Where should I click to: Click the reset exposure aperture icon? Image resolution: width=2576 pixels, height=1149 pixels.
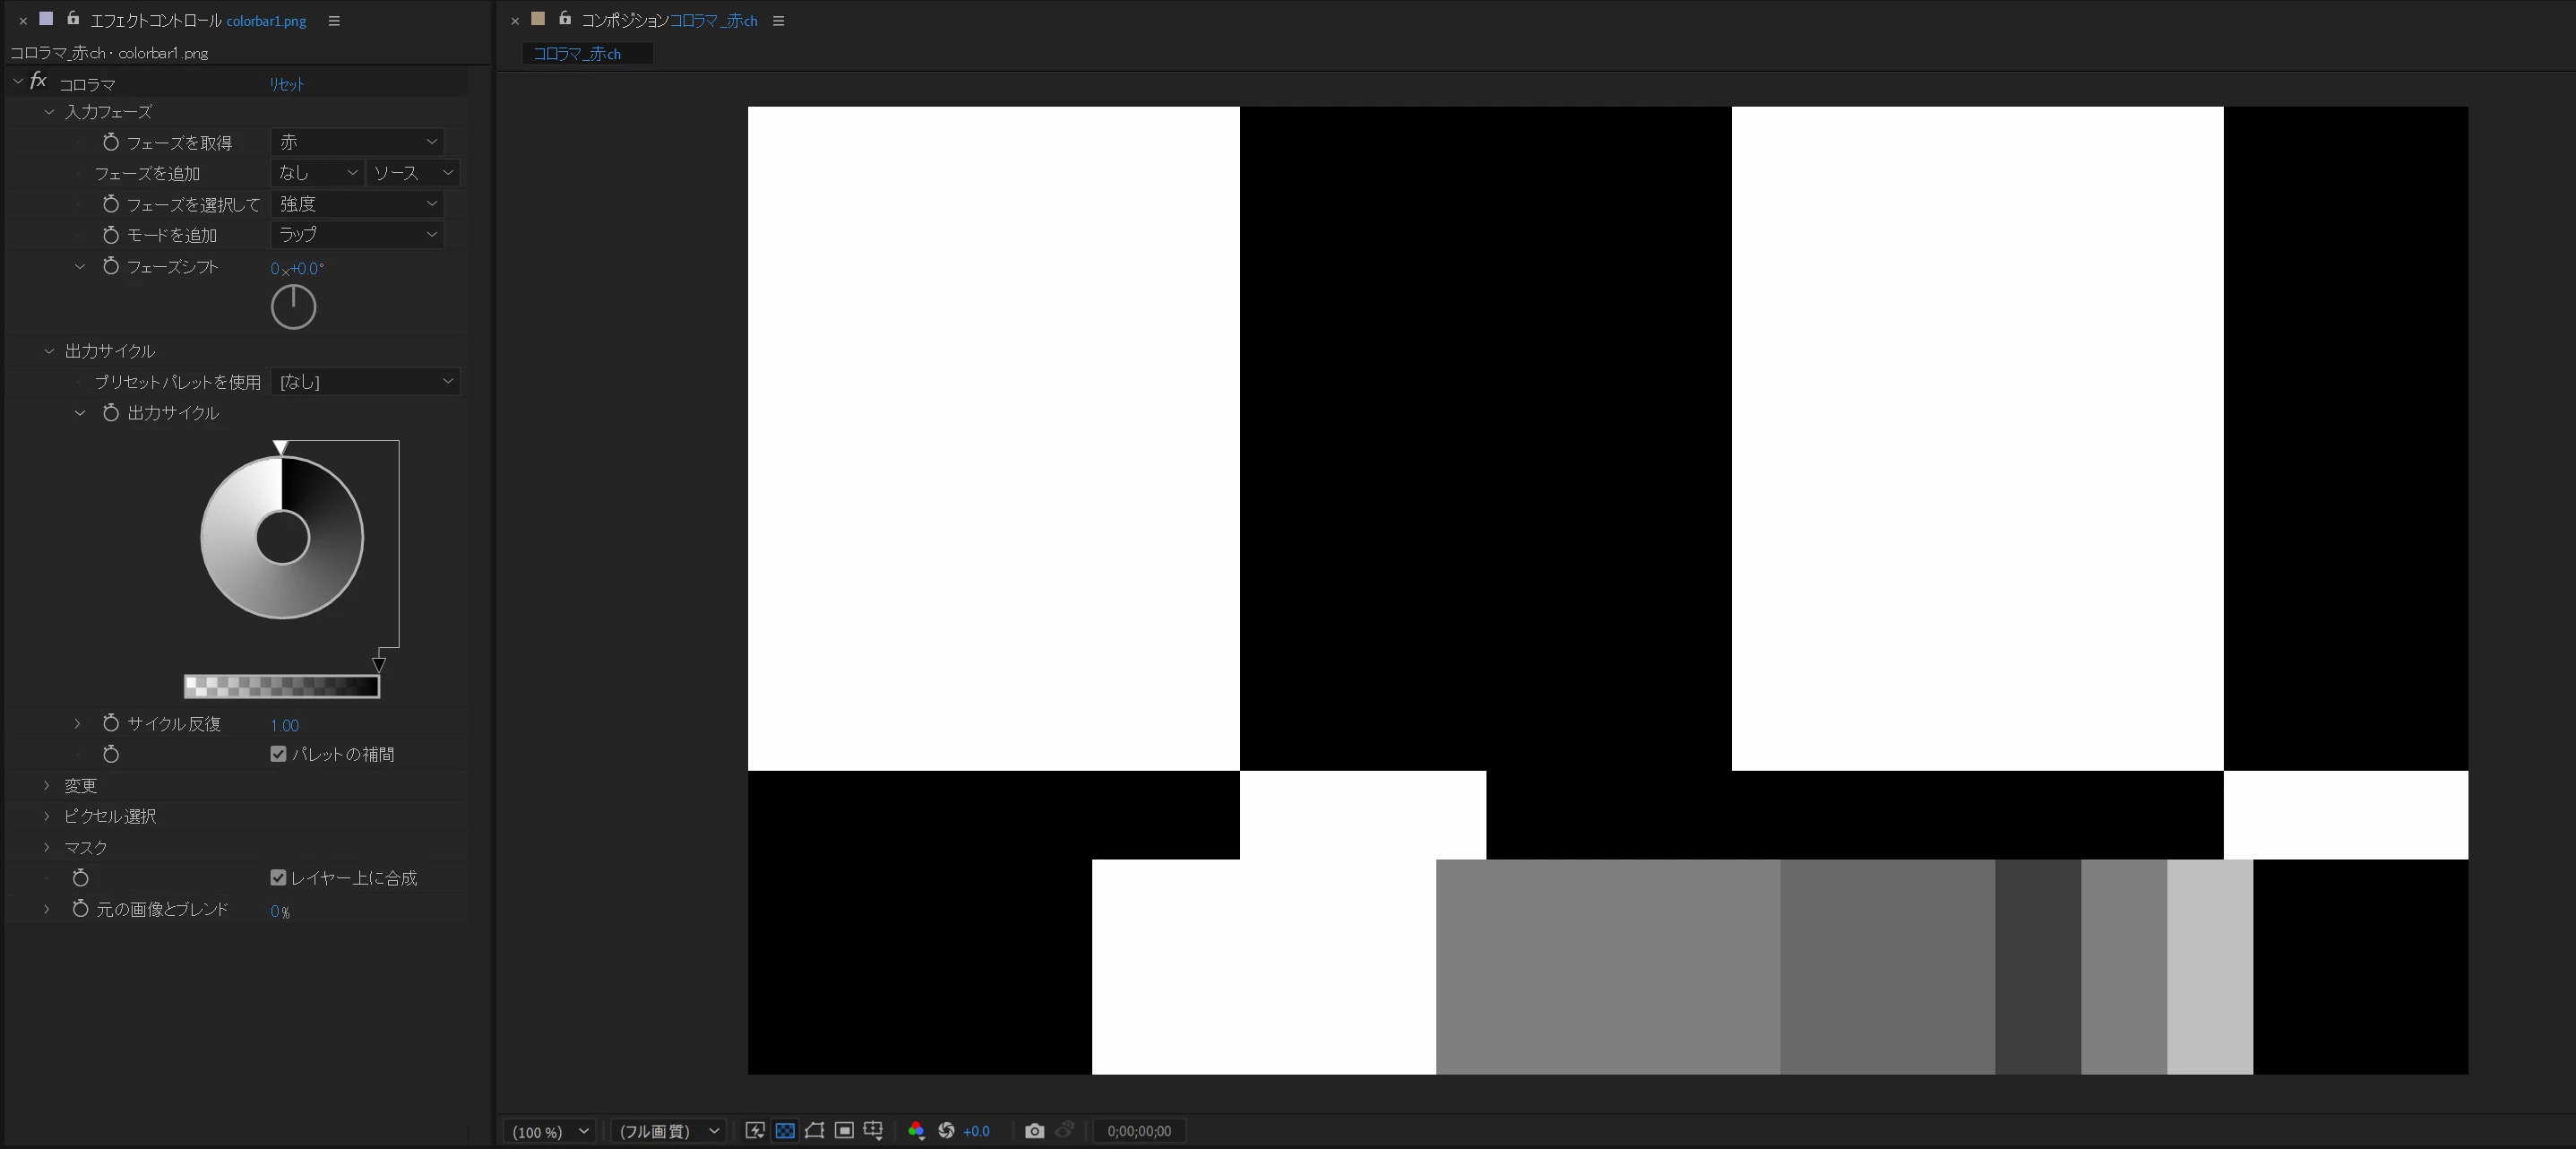click(946, 1131)
